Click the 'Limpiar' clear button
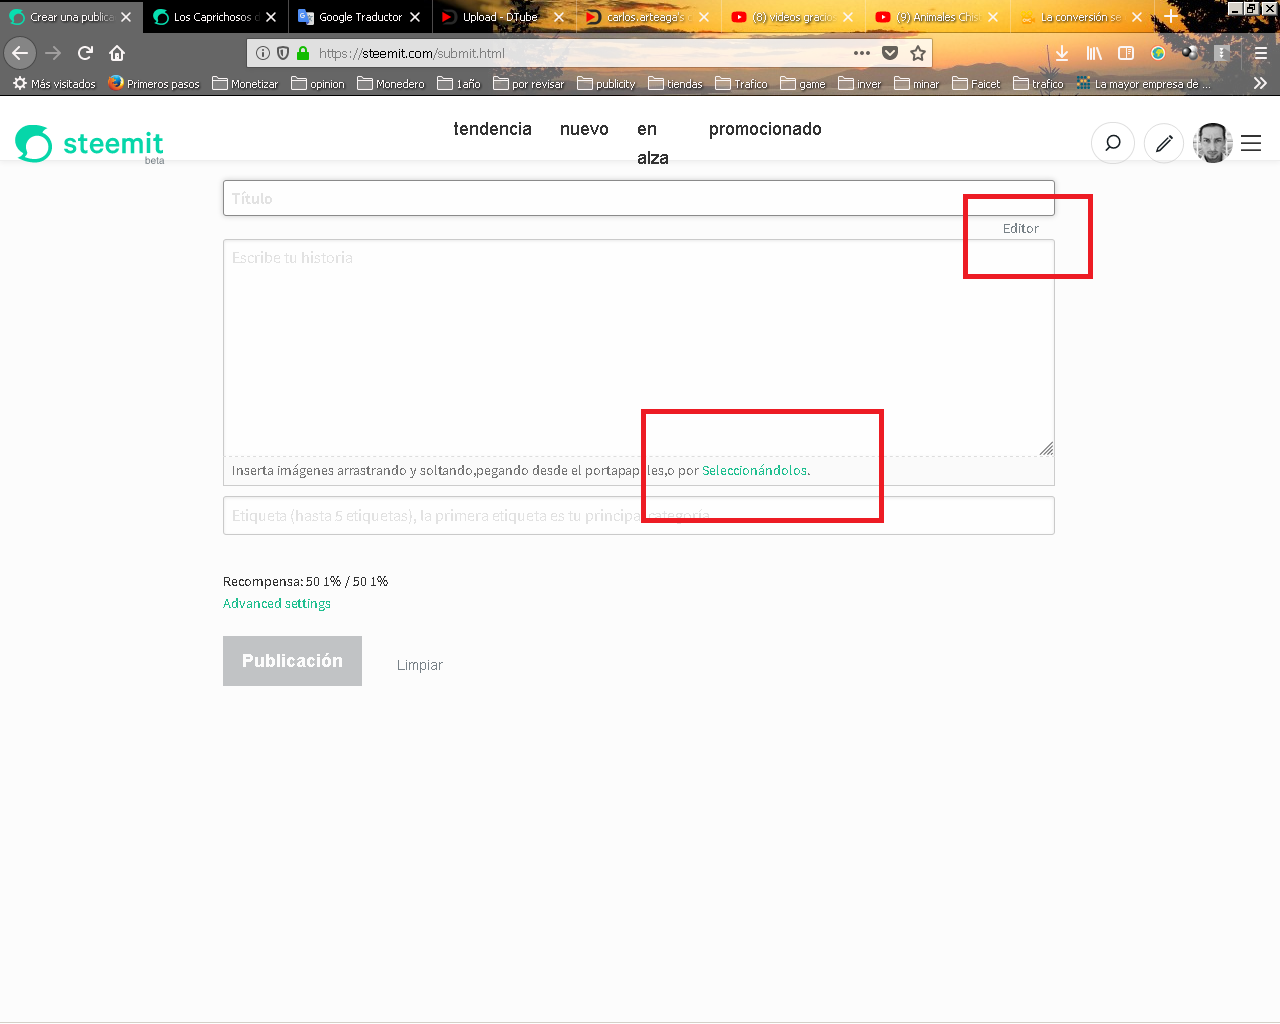 420,665
